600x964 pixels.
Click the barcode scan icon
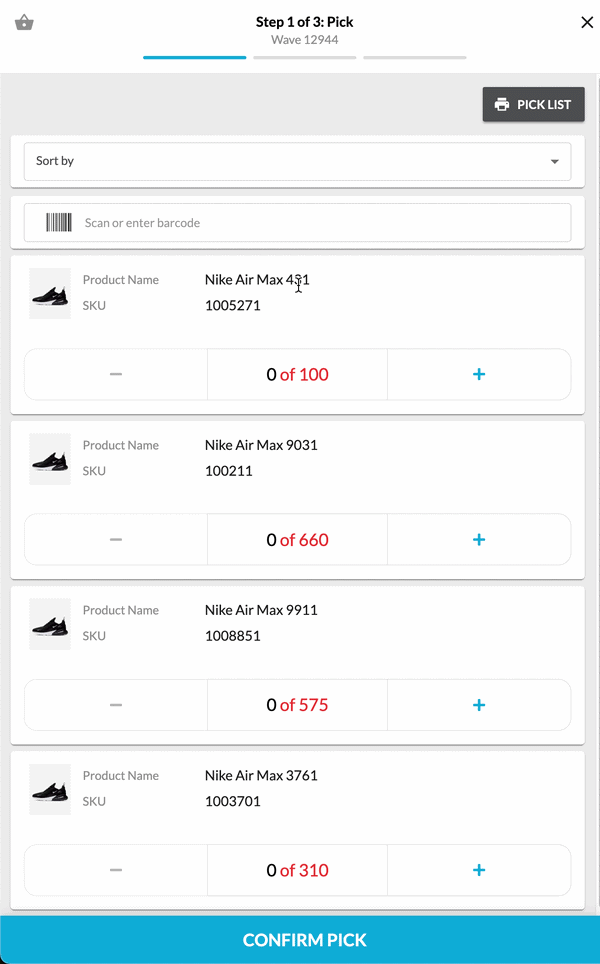pyautogui.click(x=59, y=223)
